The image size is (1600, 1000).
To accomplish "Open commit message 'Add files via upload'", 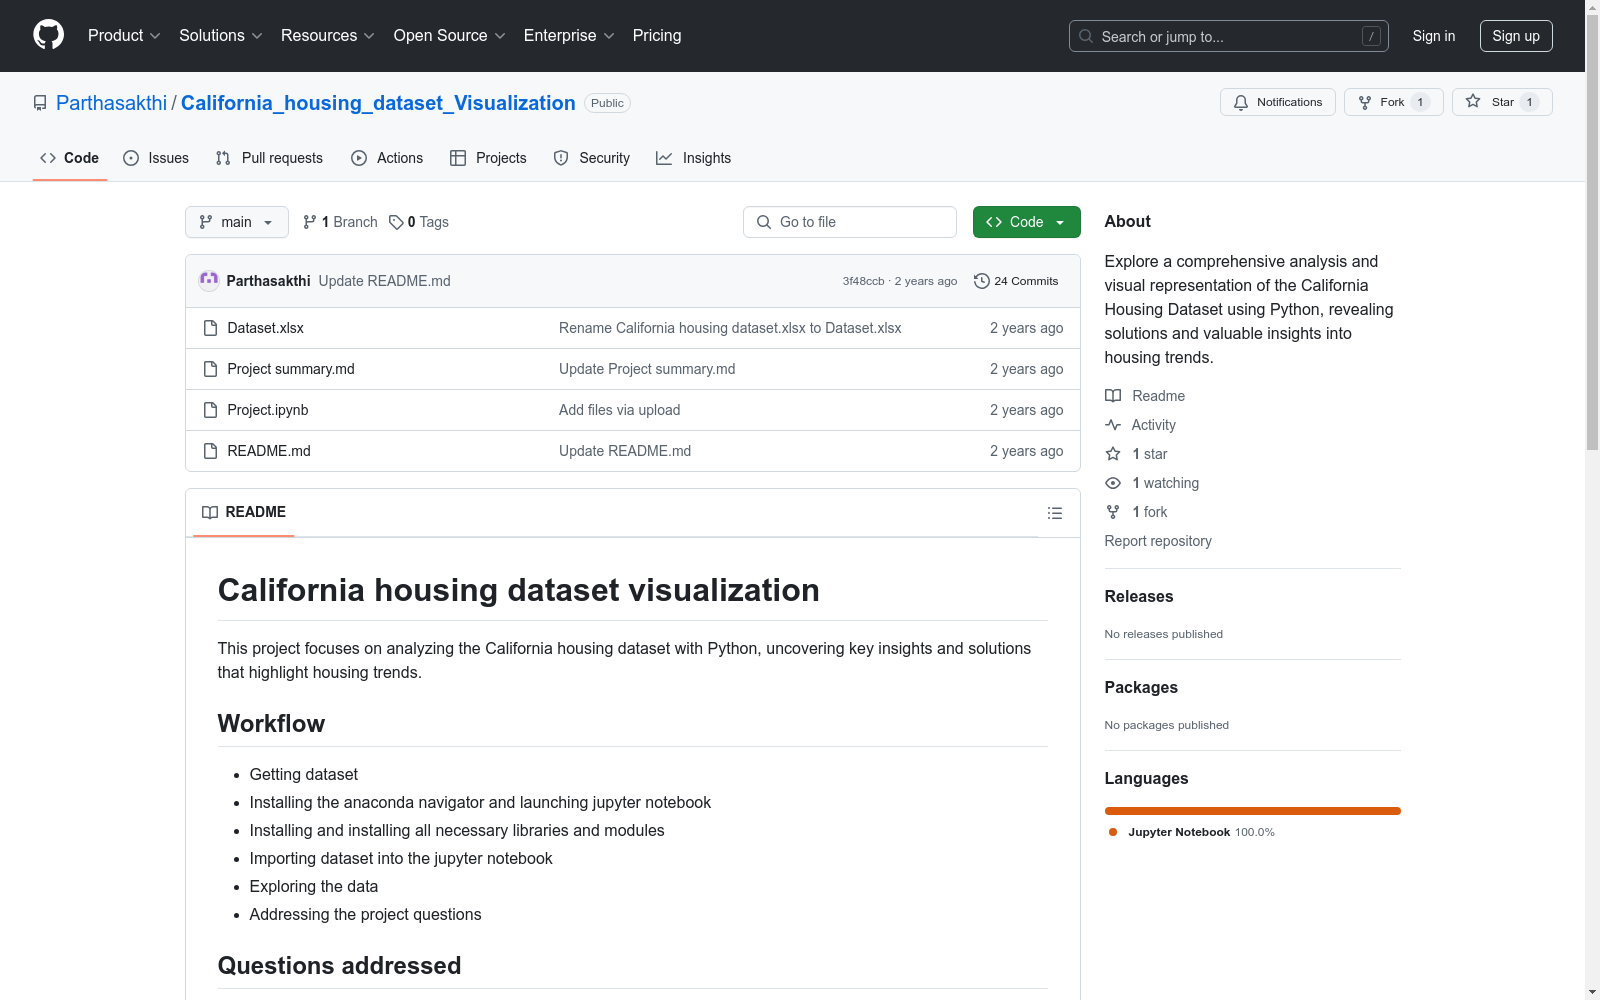I will click(x=619, y=410).
